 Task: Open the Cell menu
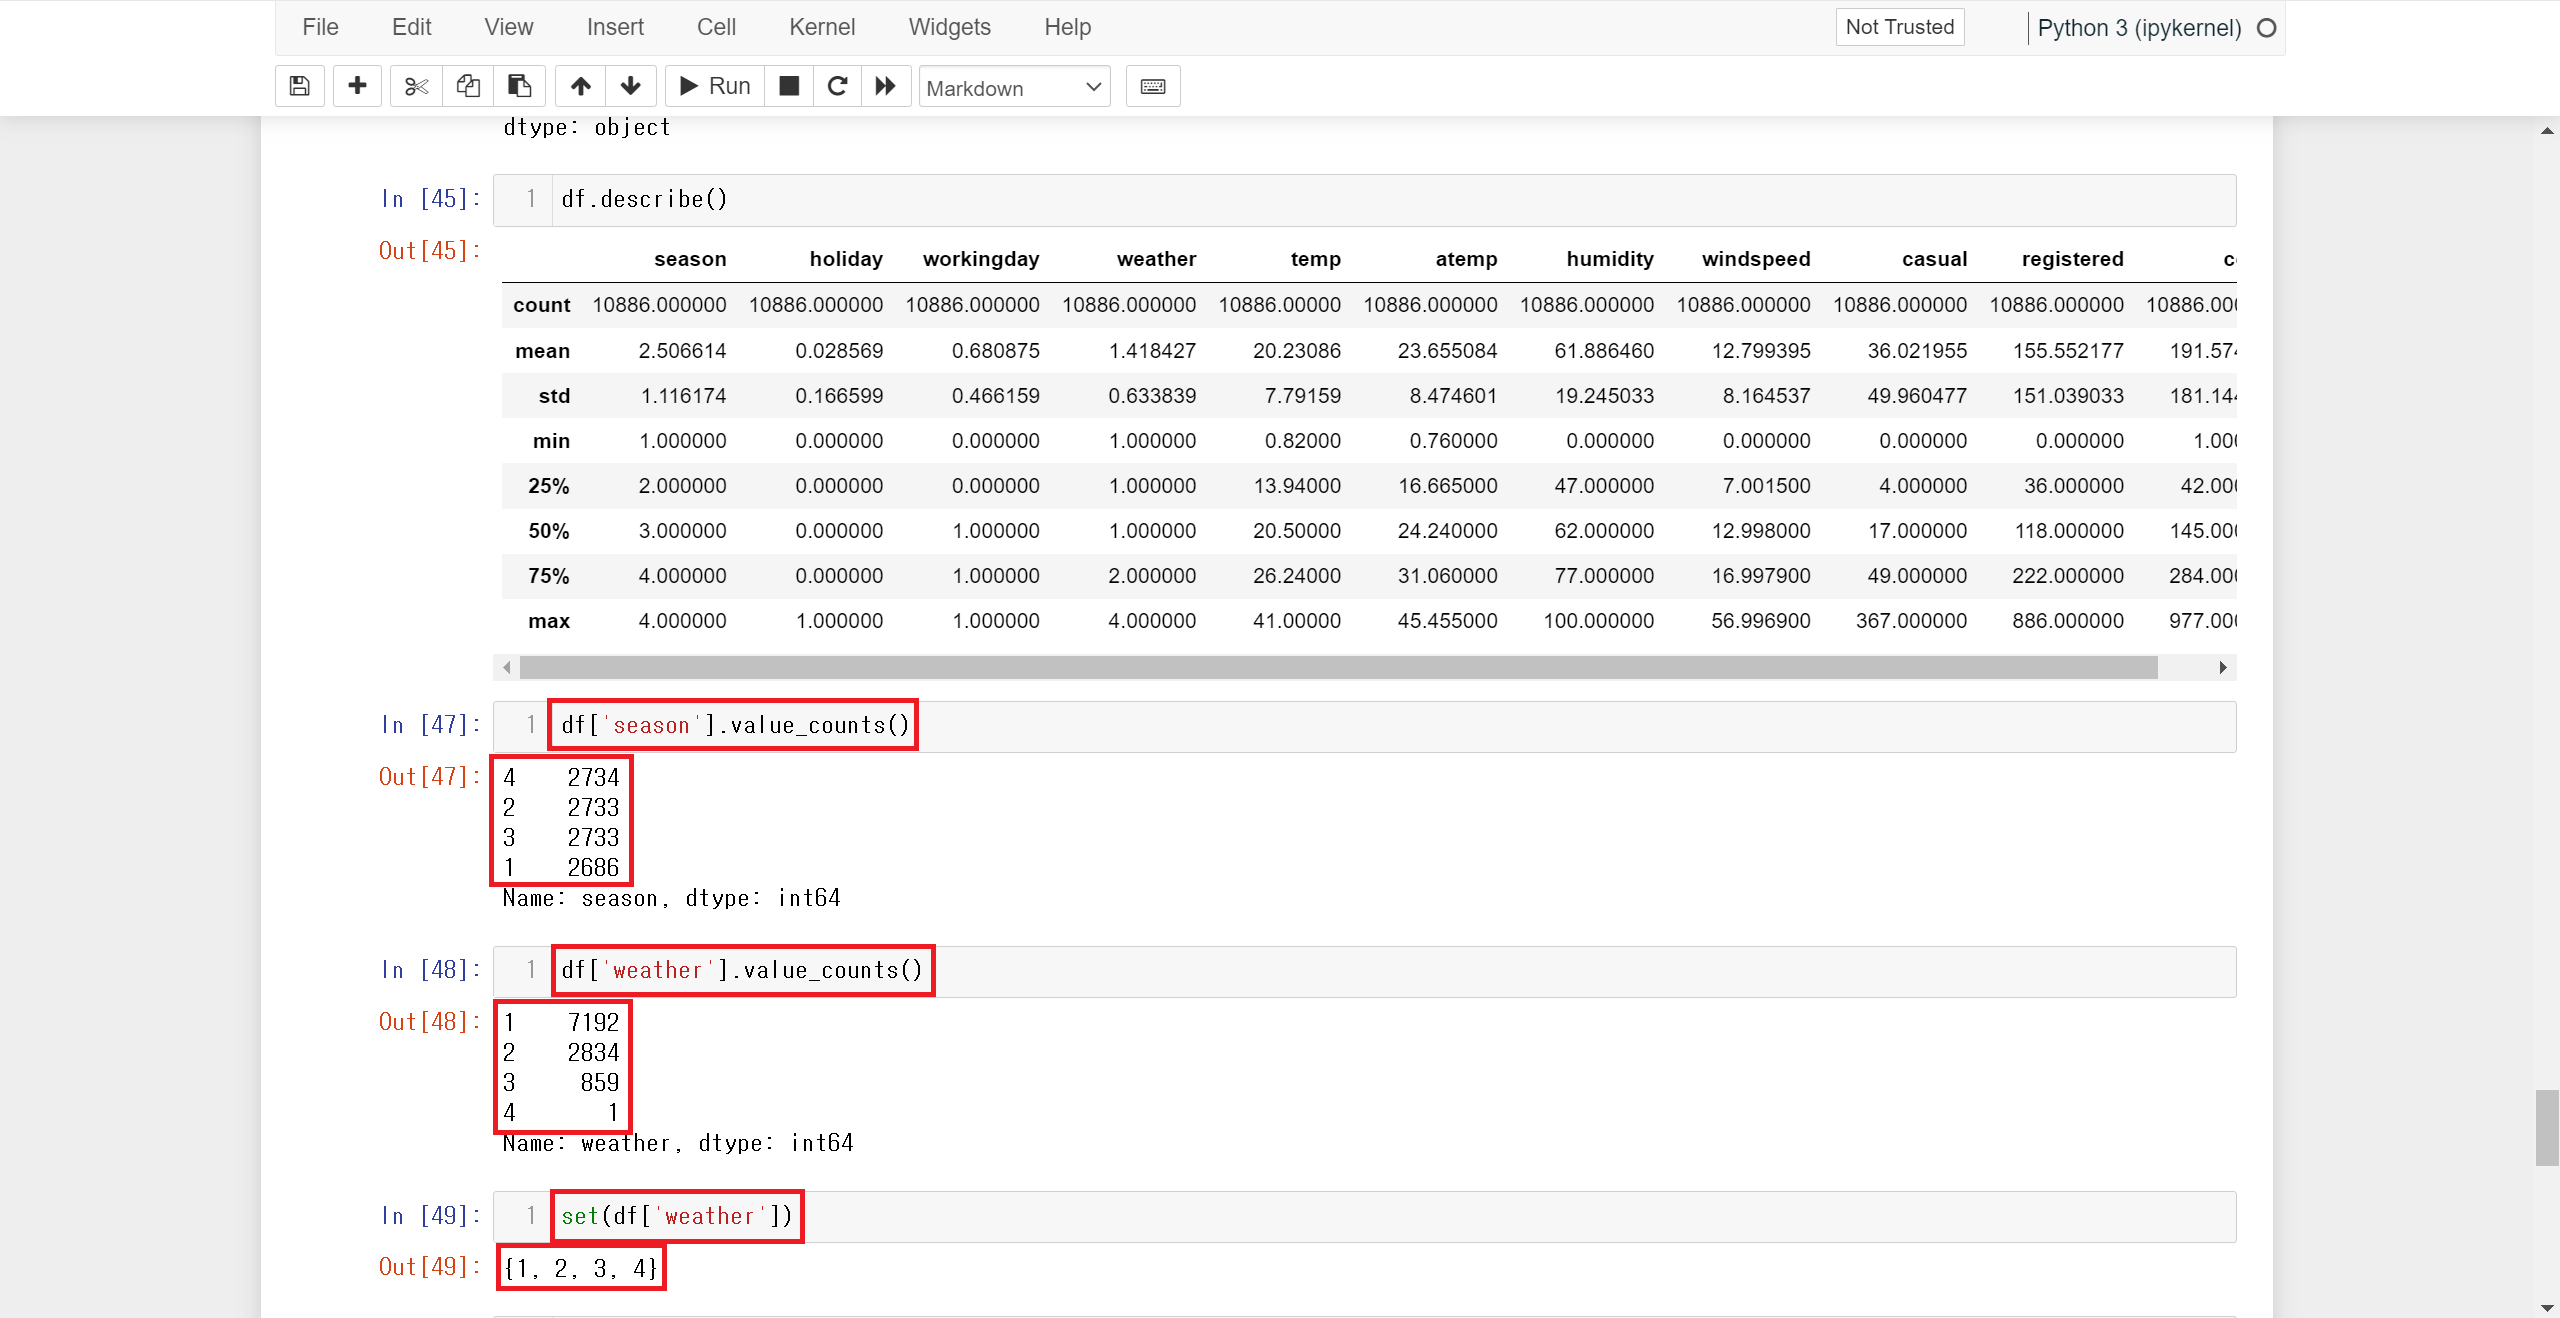(x=716, y=27)
